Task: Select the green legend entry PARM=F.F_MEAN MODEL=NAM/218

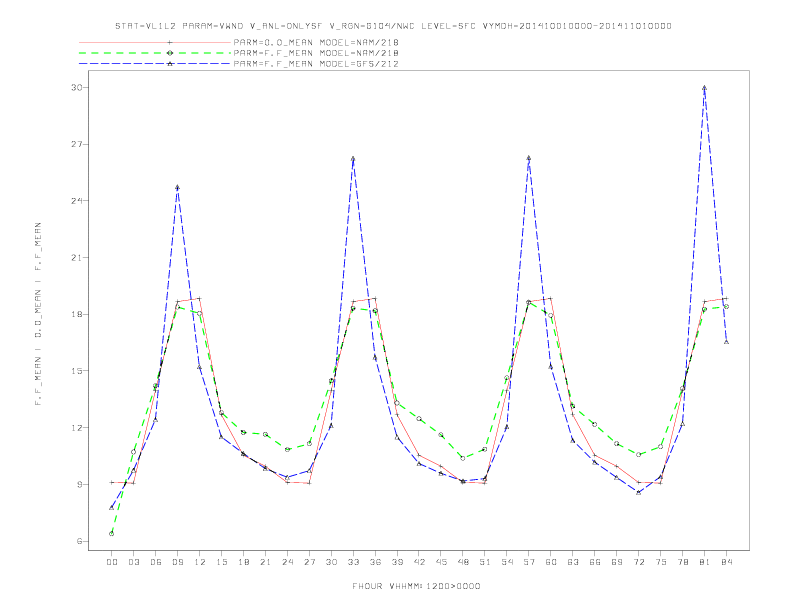Action: click(x=316, y=53)
